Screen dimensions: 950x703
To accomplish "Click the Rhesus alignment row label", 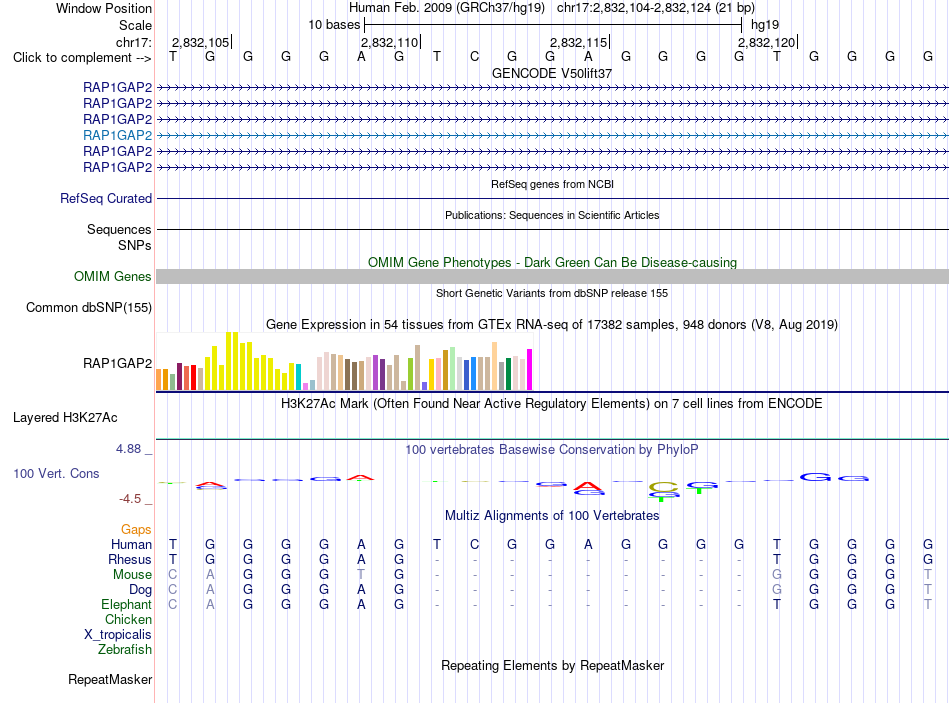I will (130, 559).
